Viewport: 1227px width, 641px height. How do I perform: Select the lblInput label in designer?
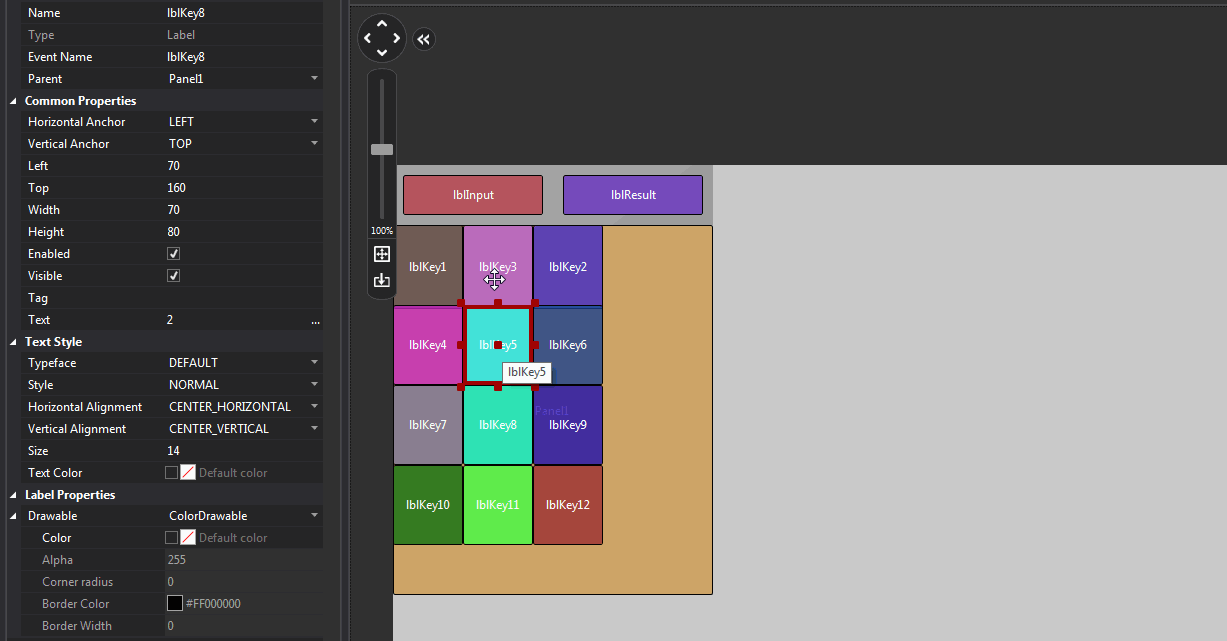point(473,195)
